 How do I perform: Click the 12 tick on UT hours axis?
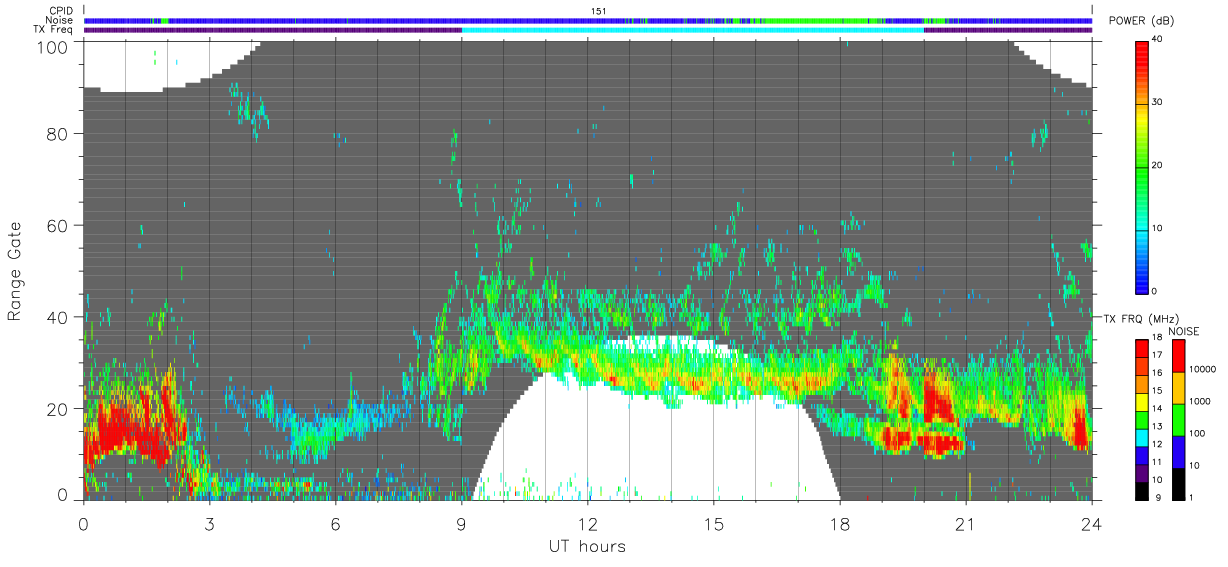[x=587, y=524]
